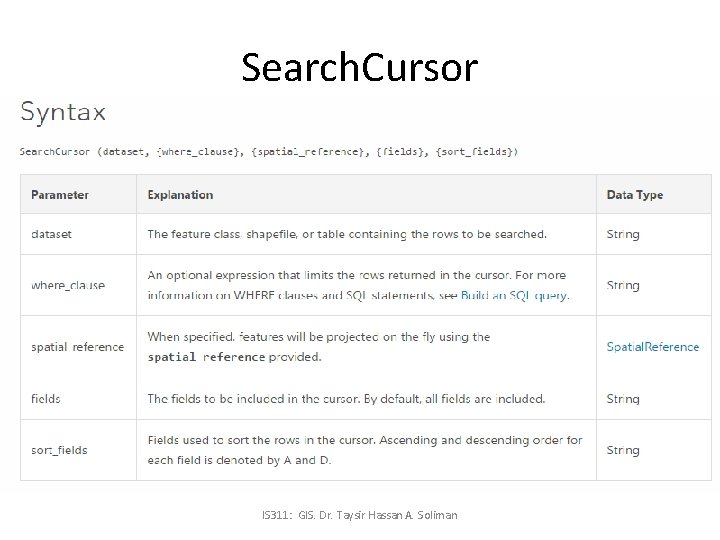This screenshot has height=540, width=720.
Task: Click the SearchCursor syntax code line
Action: [268, 152]
